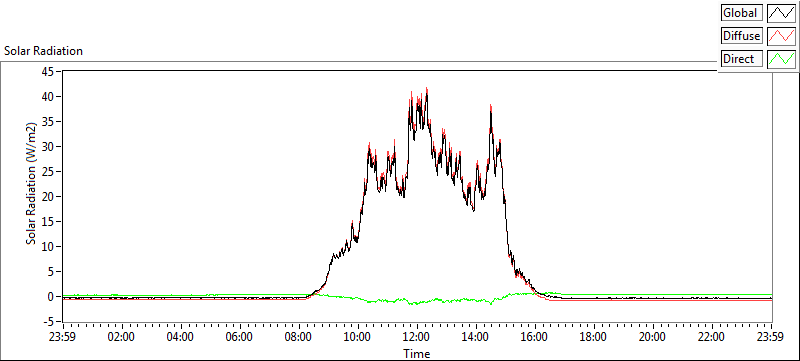Click the 35 y-axis tick value

pyautogui.click(x=47, y=121)
